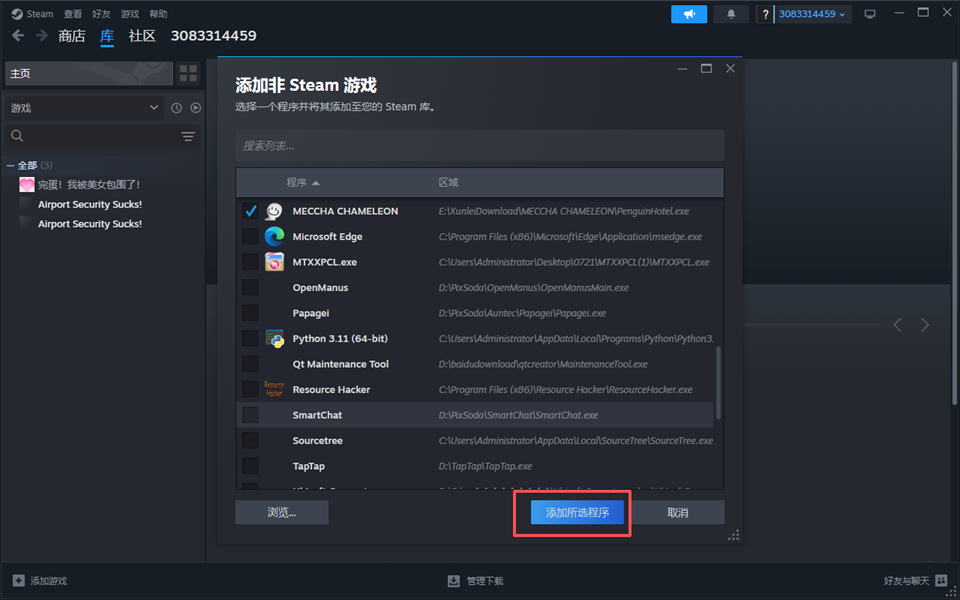The height and width of the screenshot is (600, 960).
Task: Click the library search magnifier icon
Action: point(17,136)
